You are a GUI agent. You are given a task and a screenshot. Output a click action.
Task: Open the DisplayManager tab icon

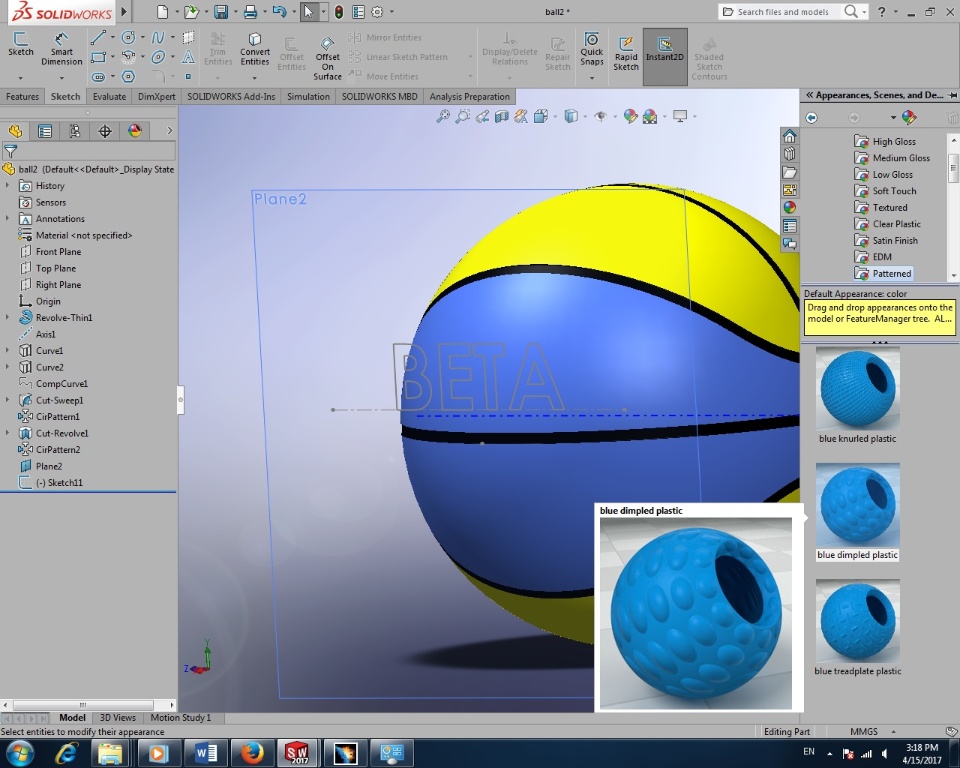coord(135,130)
